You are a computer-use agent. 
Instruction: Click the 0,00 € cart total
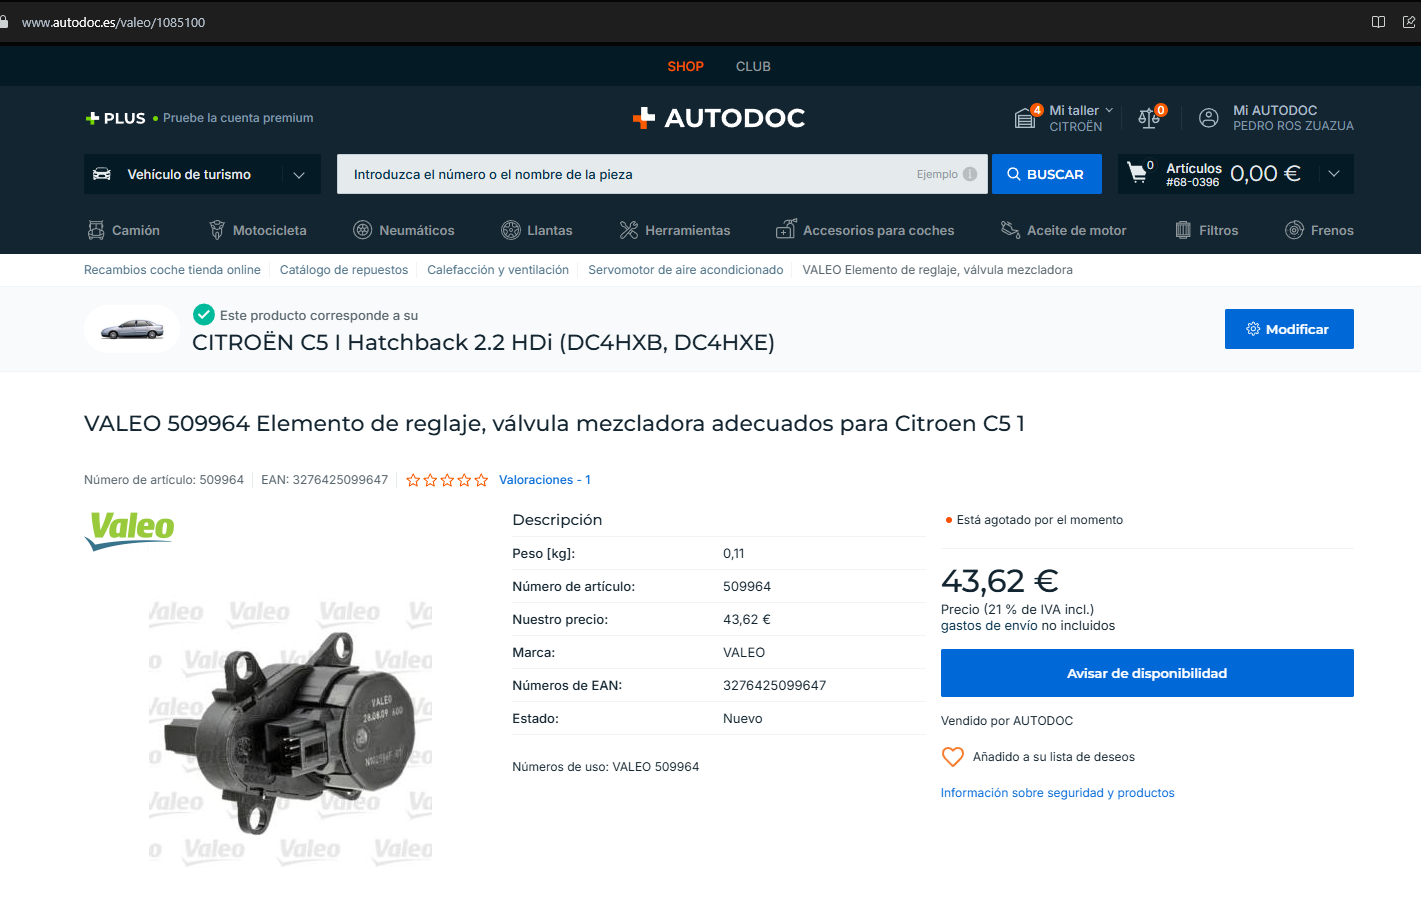[x=1265, y=174]
